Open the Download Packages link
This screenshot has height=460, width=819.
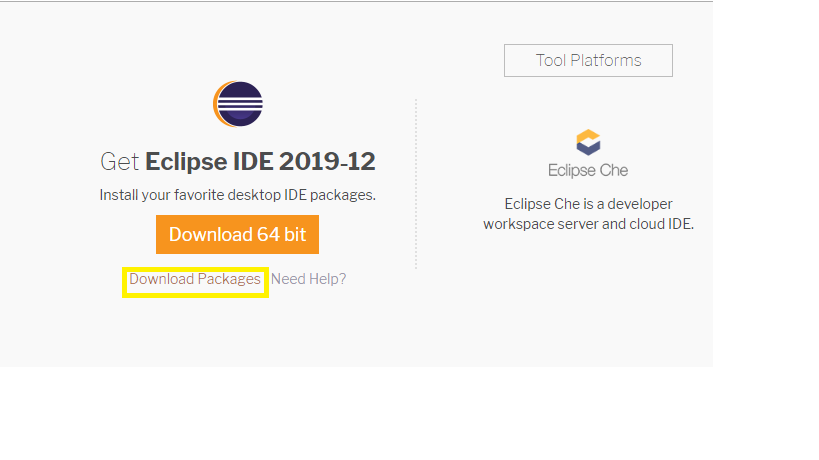195,279
